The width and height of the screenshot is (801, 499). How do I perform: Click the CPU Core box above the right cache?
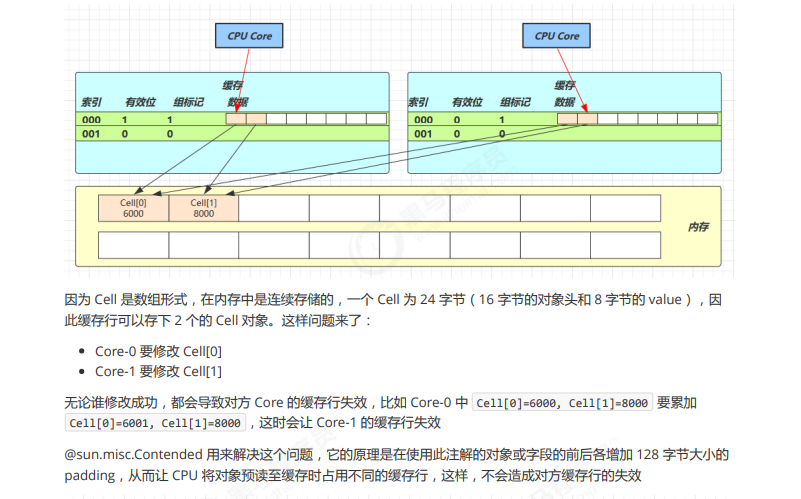[556, 36]
